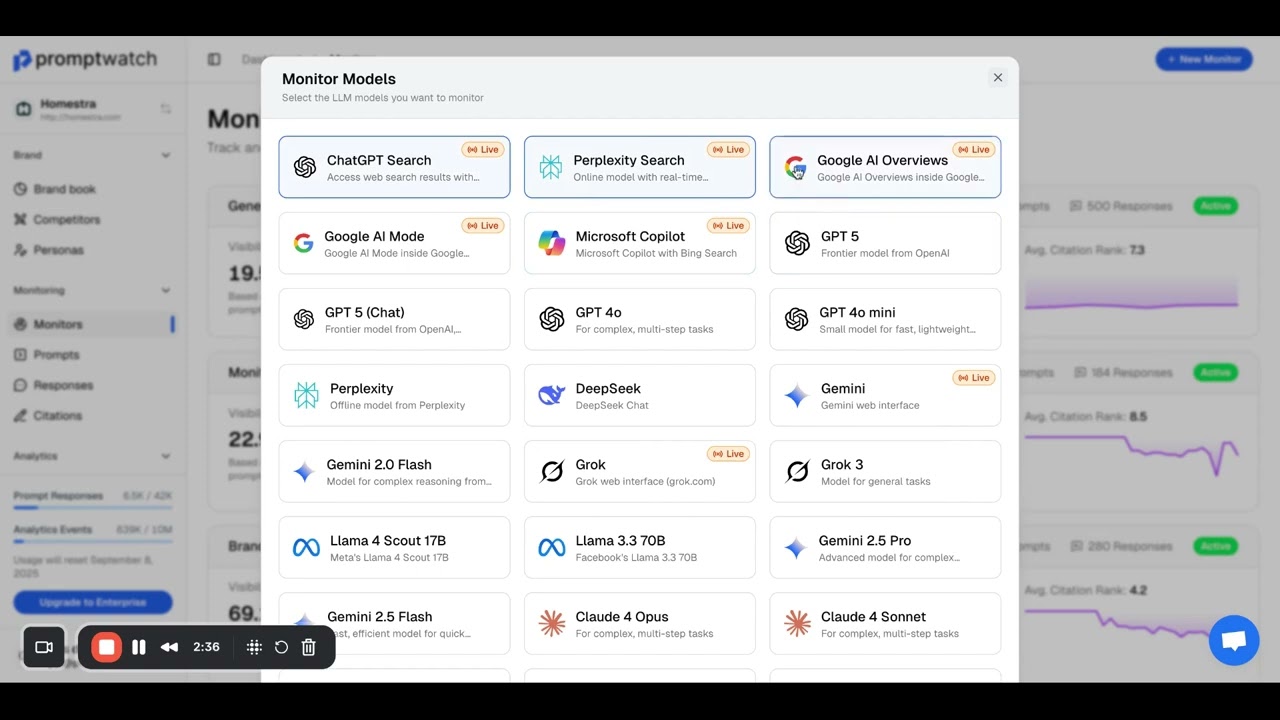Click the Google logo on Google AI Overviews
The height and width of the screenshot is (720, 1280).
[x=795, y=167]
